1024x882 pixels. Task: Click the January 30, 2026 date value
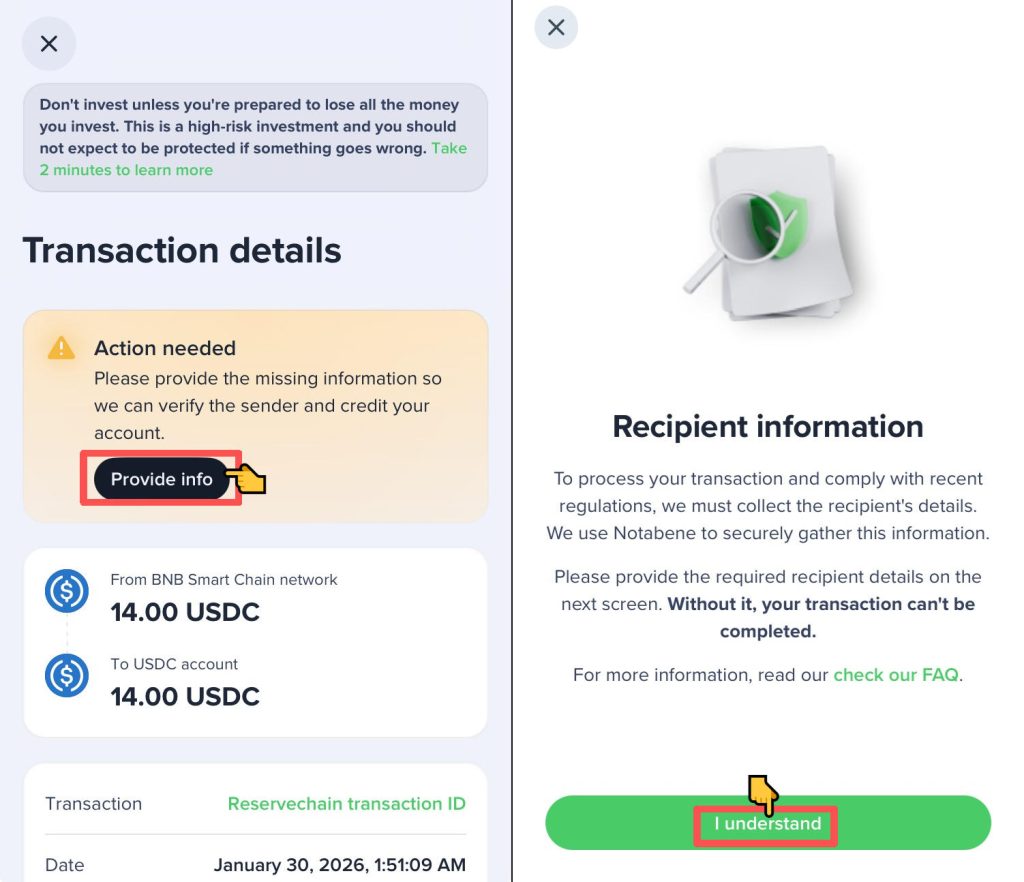pyautogui.click(x=339, y=865)
